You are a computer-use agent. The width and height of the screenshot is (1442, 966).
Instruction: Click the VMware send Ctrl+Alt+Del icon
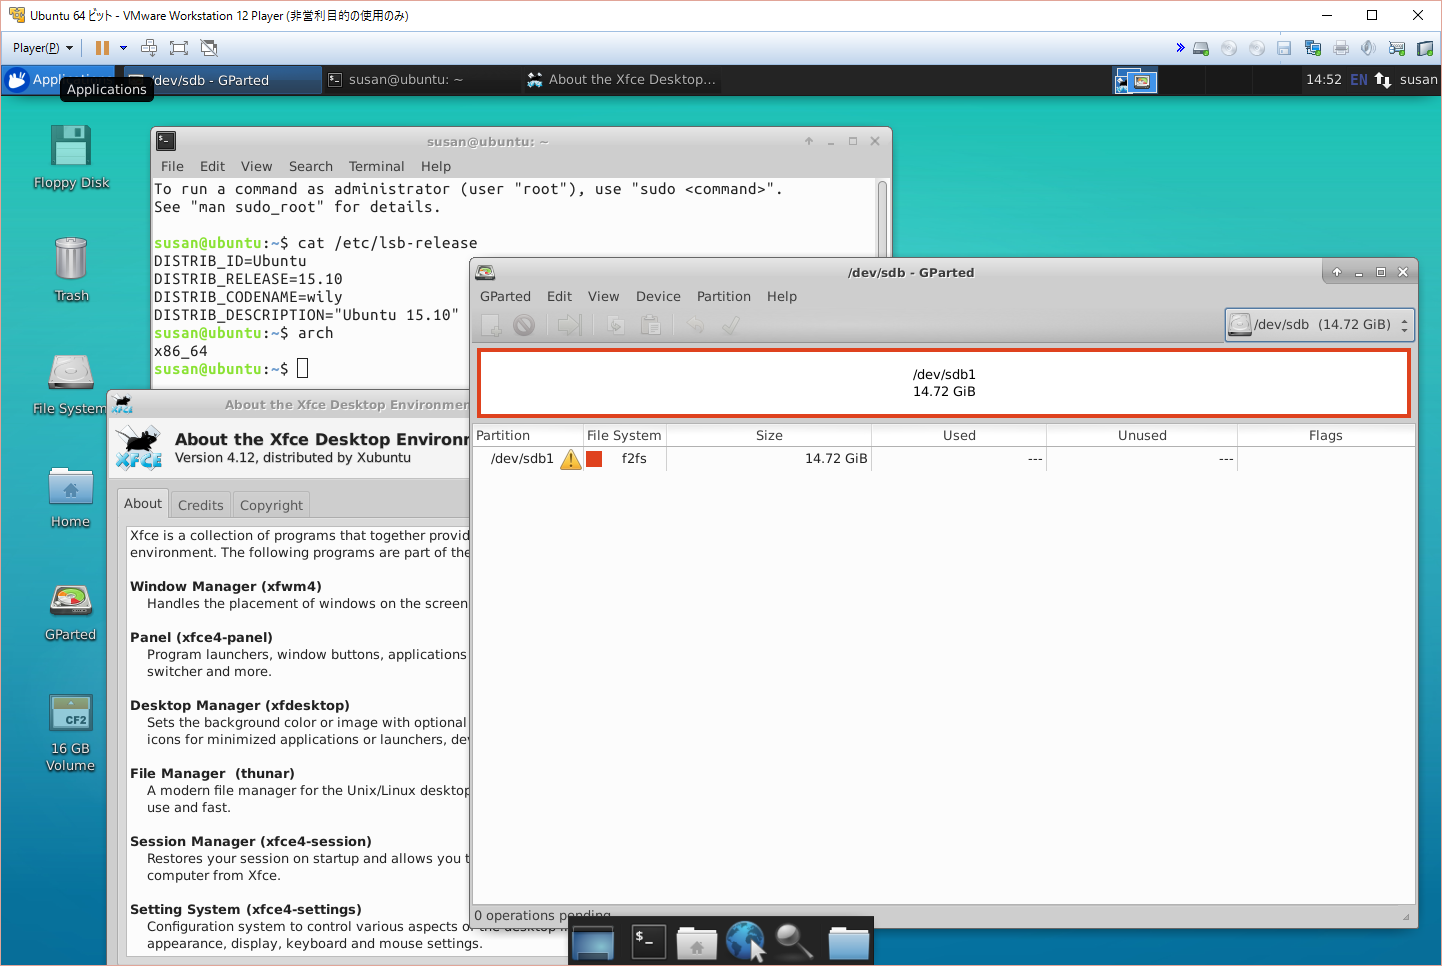(149, 48)
